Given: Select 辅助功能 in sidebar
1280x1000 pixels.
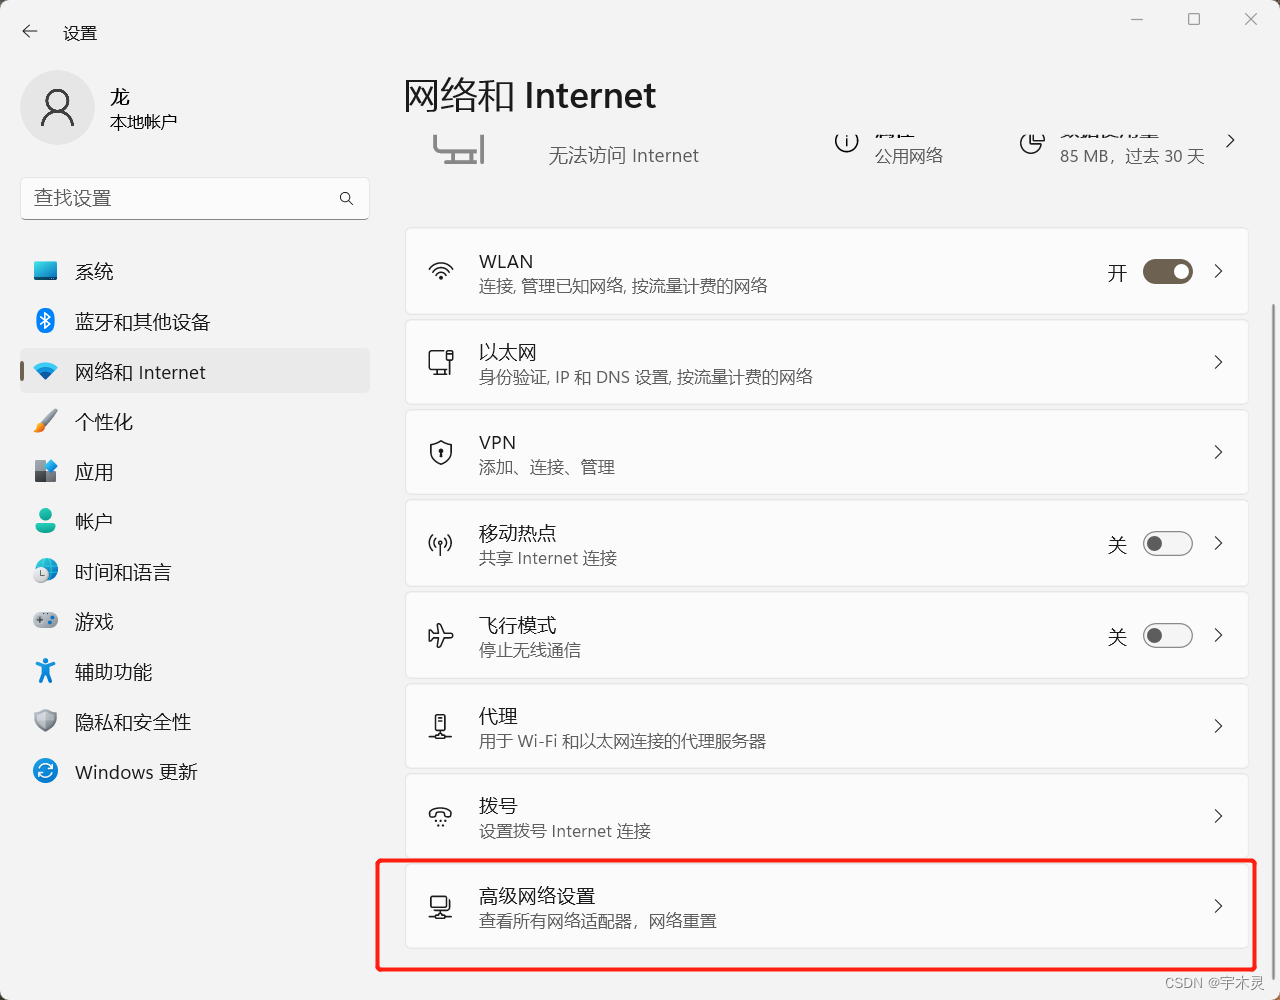Looking at the screenshot, I should [x=195, y=671].
